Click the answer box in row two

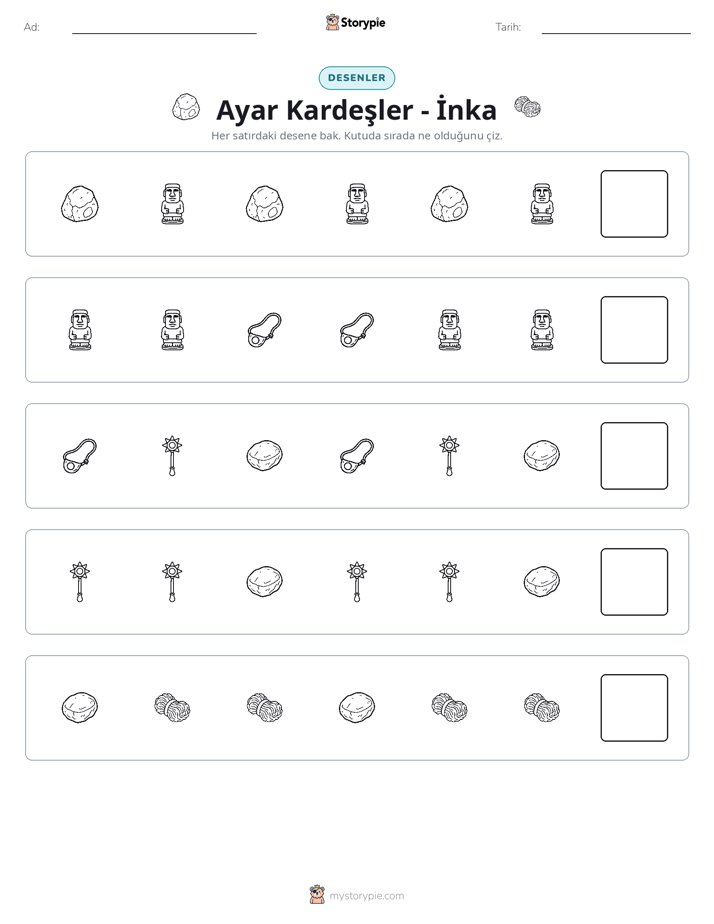point(634,330)
